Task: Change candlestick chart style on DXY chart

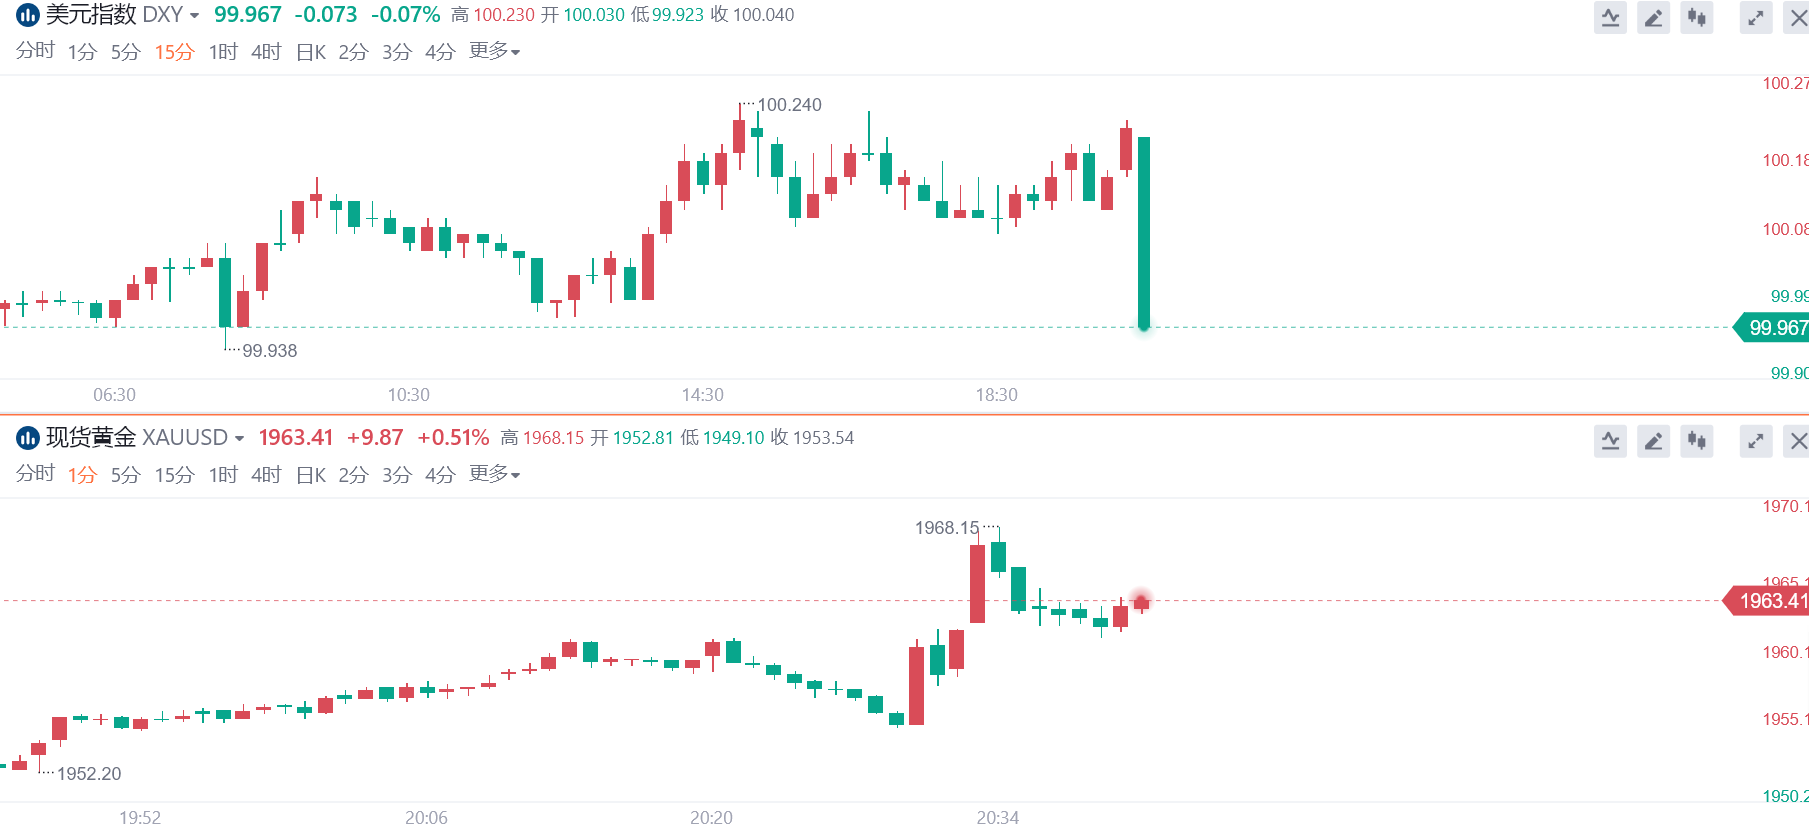Action: pyautogui.click(x=1697, y=18)
